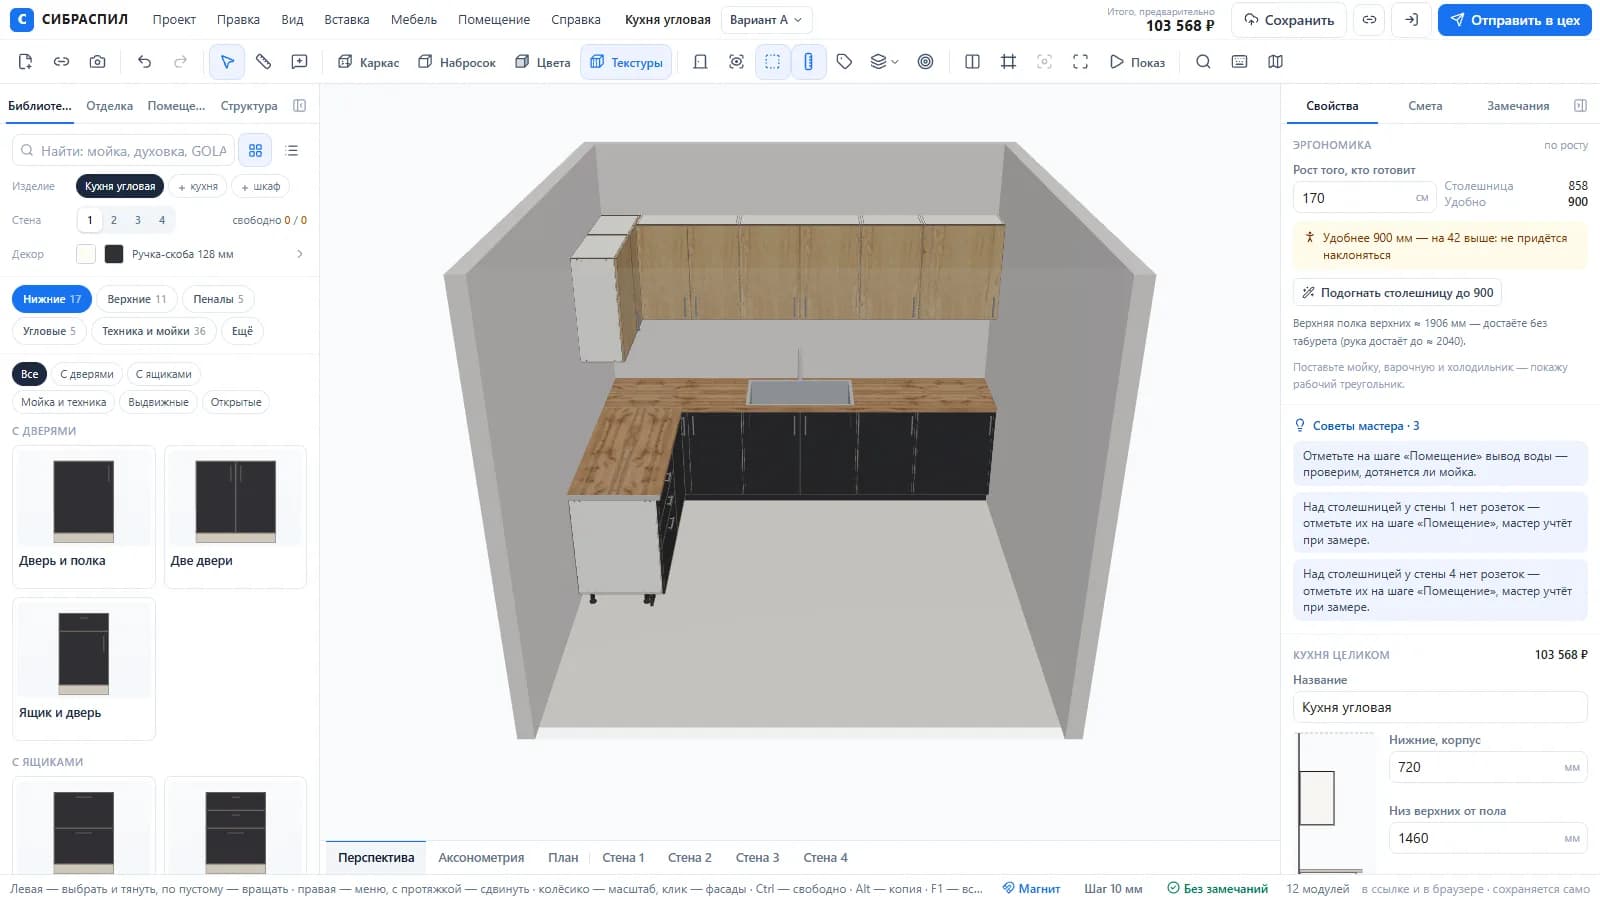Open the Вариант A dropdown
This screenshot has width=1600, height=900.
(x=767, y=20)
